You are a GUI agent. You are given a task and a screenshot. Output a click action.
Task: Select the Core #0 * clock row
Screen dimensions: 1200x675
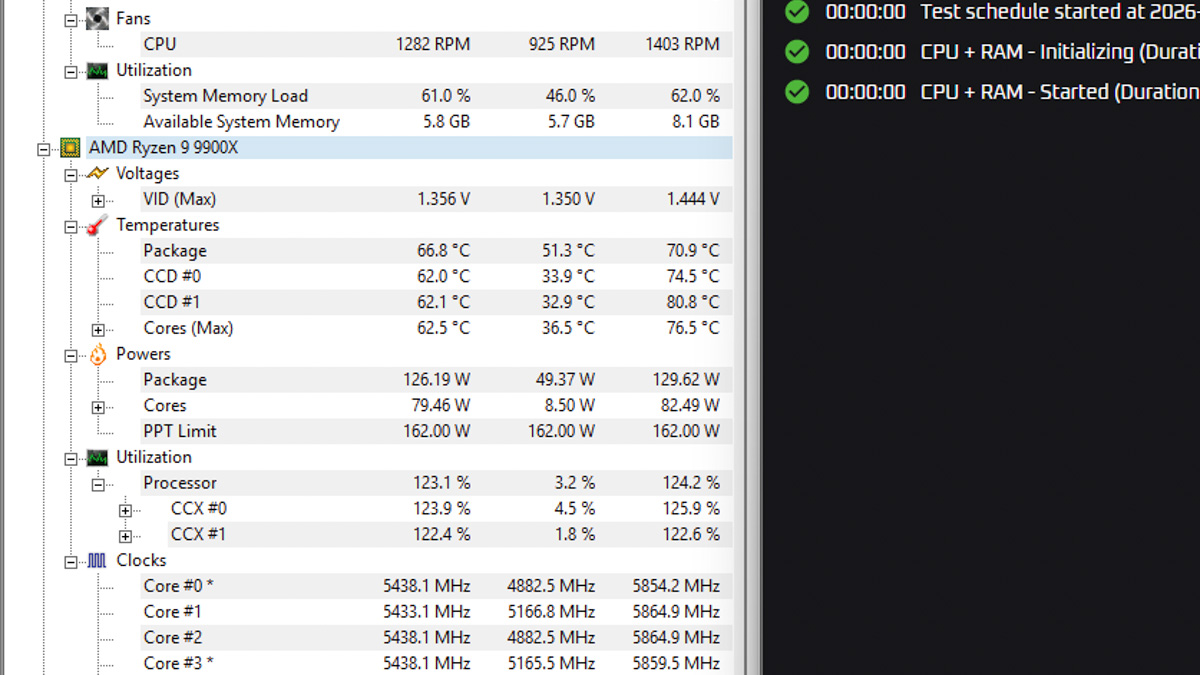(x=436, y=586)
